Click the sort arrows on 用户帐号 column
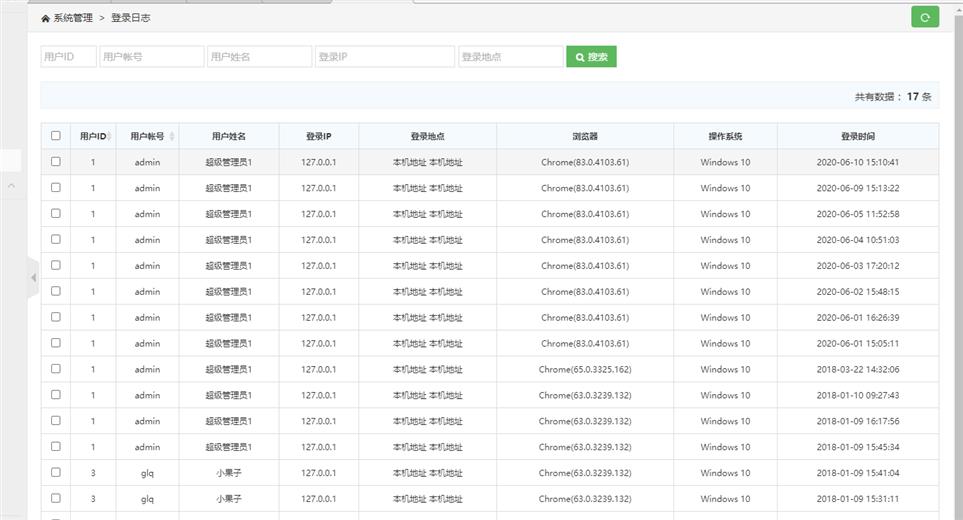This screenshot has height=520, width=963. (172, 136)
